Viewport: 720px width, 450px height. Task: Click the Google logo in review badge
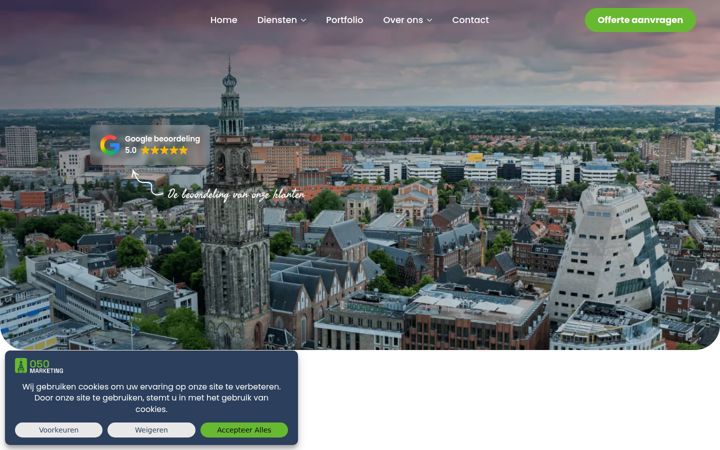[x=110, y=145]
